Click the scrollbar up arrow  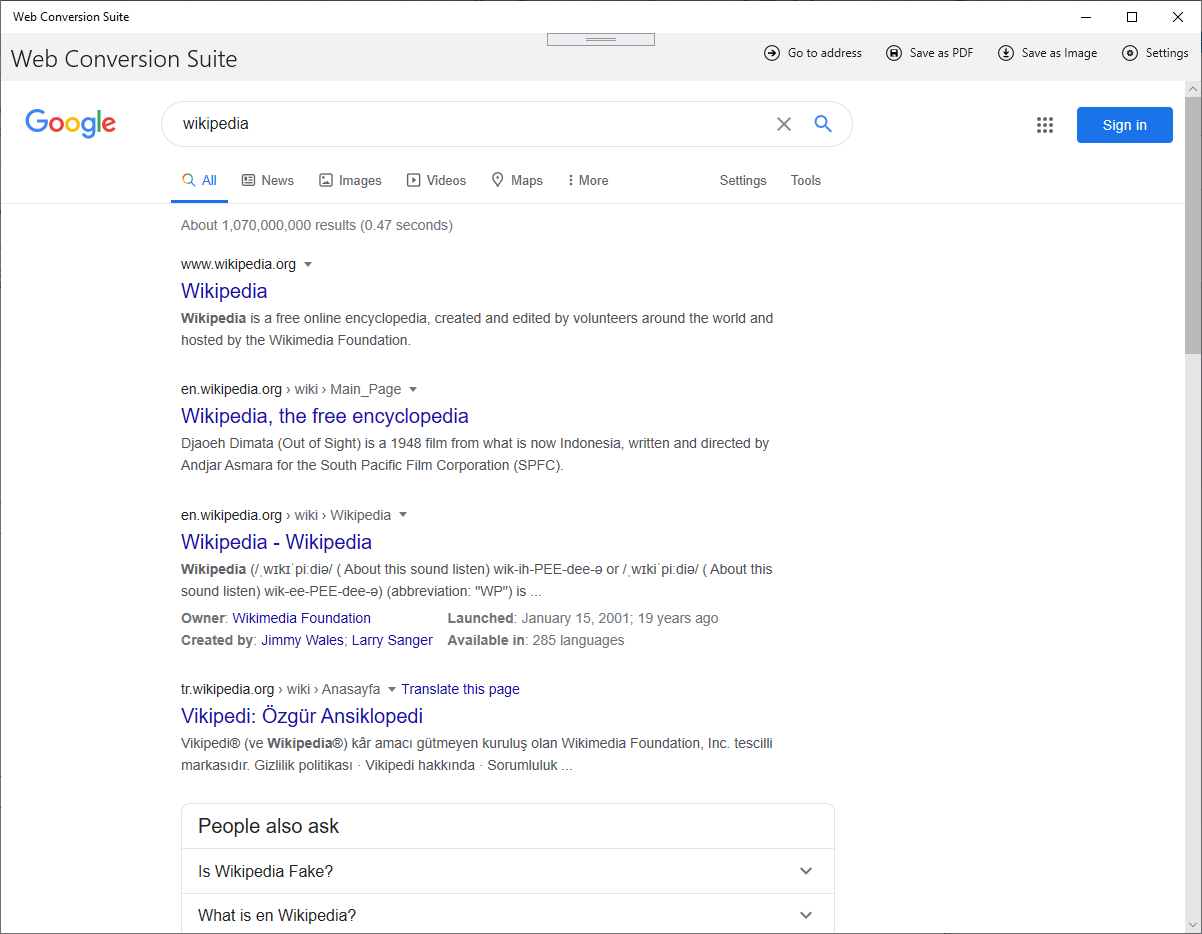(x=1193, y=89)
